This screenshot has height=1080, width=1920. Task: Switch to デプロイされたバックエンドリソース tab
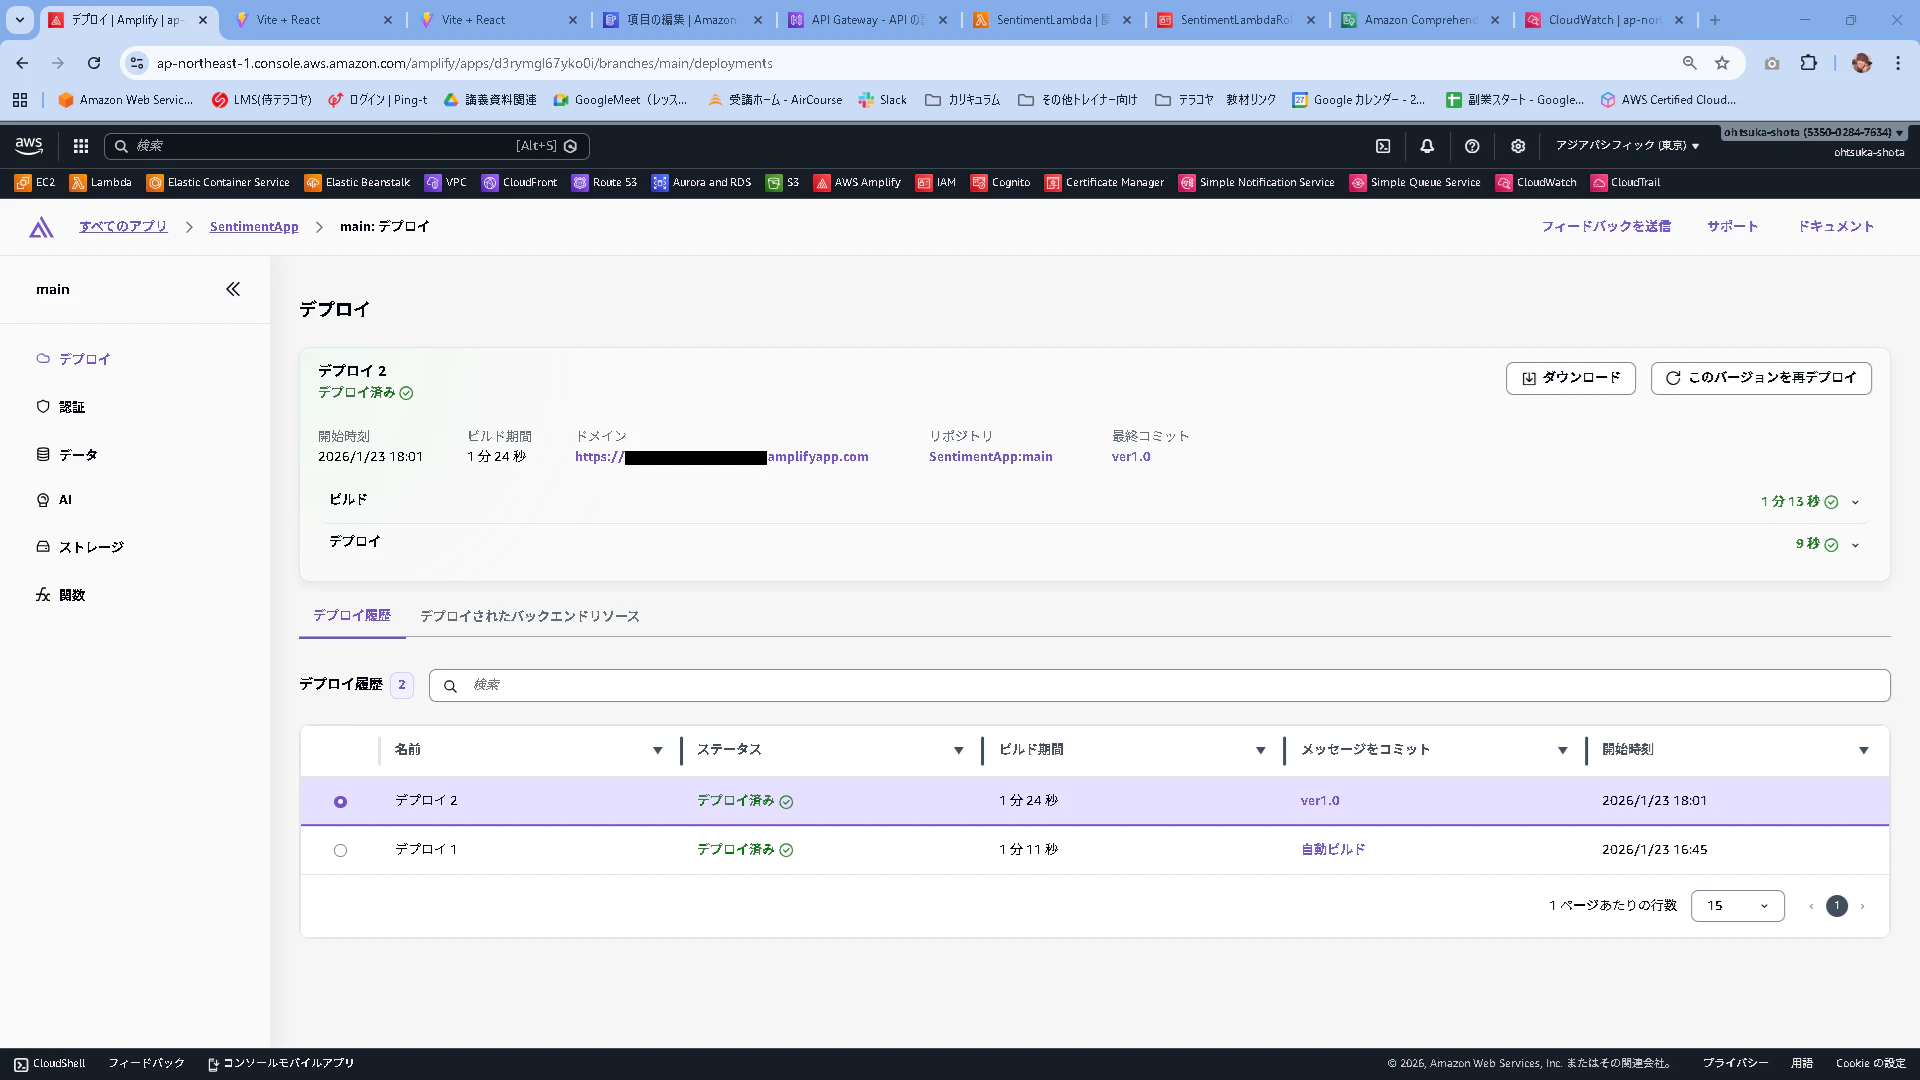tap(529, 616)
